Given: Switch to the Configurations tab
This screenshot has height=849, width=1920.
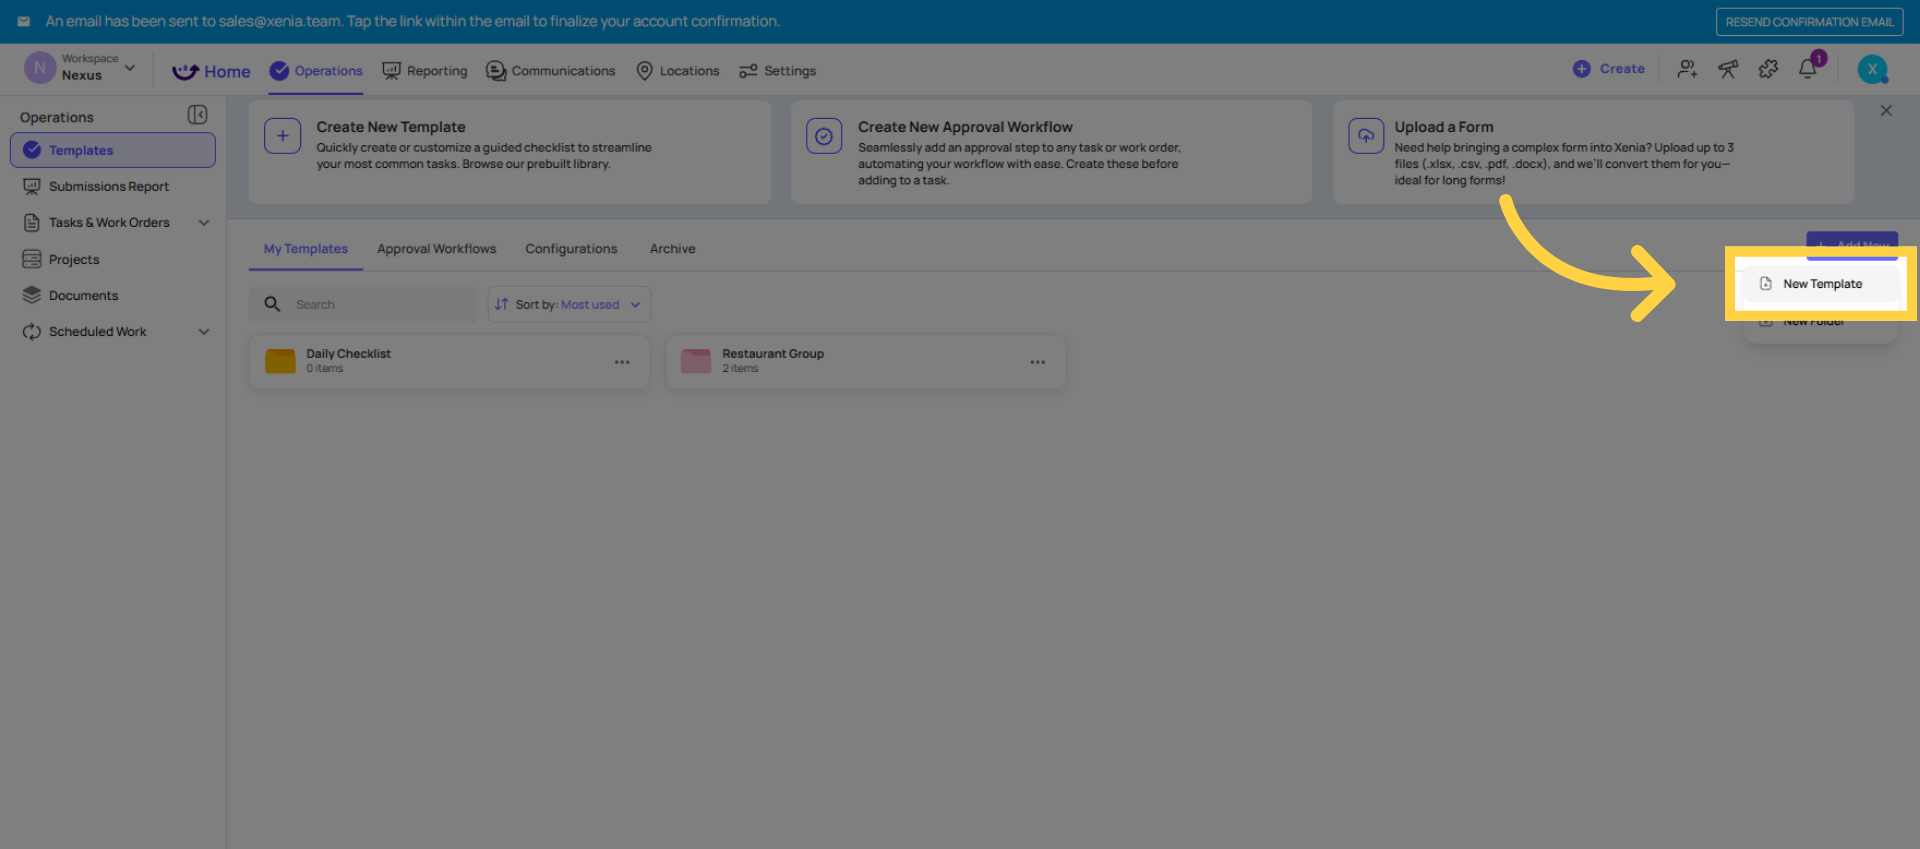Looking at the screenshot, I should (x=571, y=249).
